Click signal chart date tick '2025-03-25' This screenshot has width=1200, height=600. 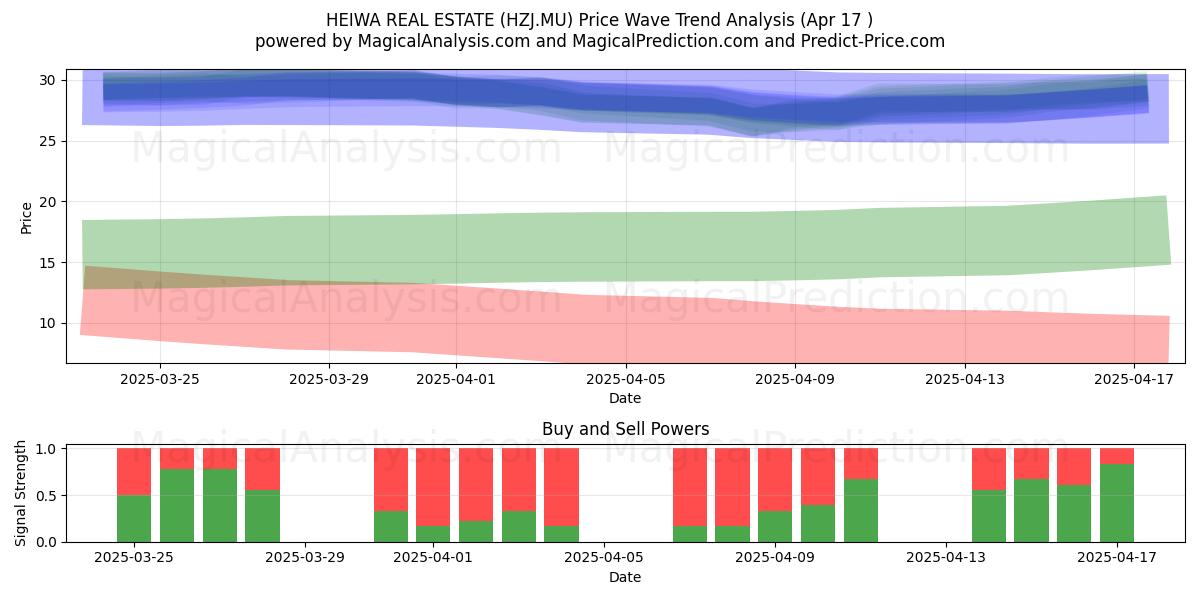134,558
